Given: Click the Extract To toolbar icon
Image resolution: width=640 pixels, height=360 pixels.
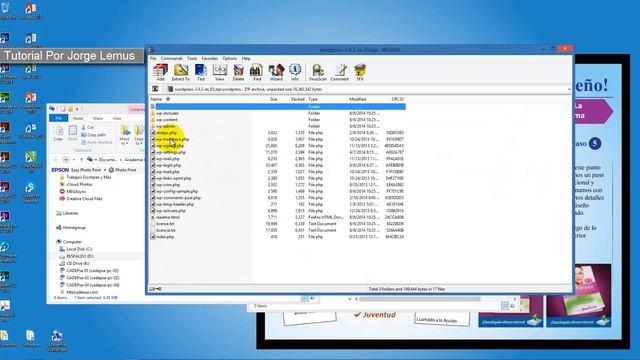Looking at the screenshot, I should [180, 72].
